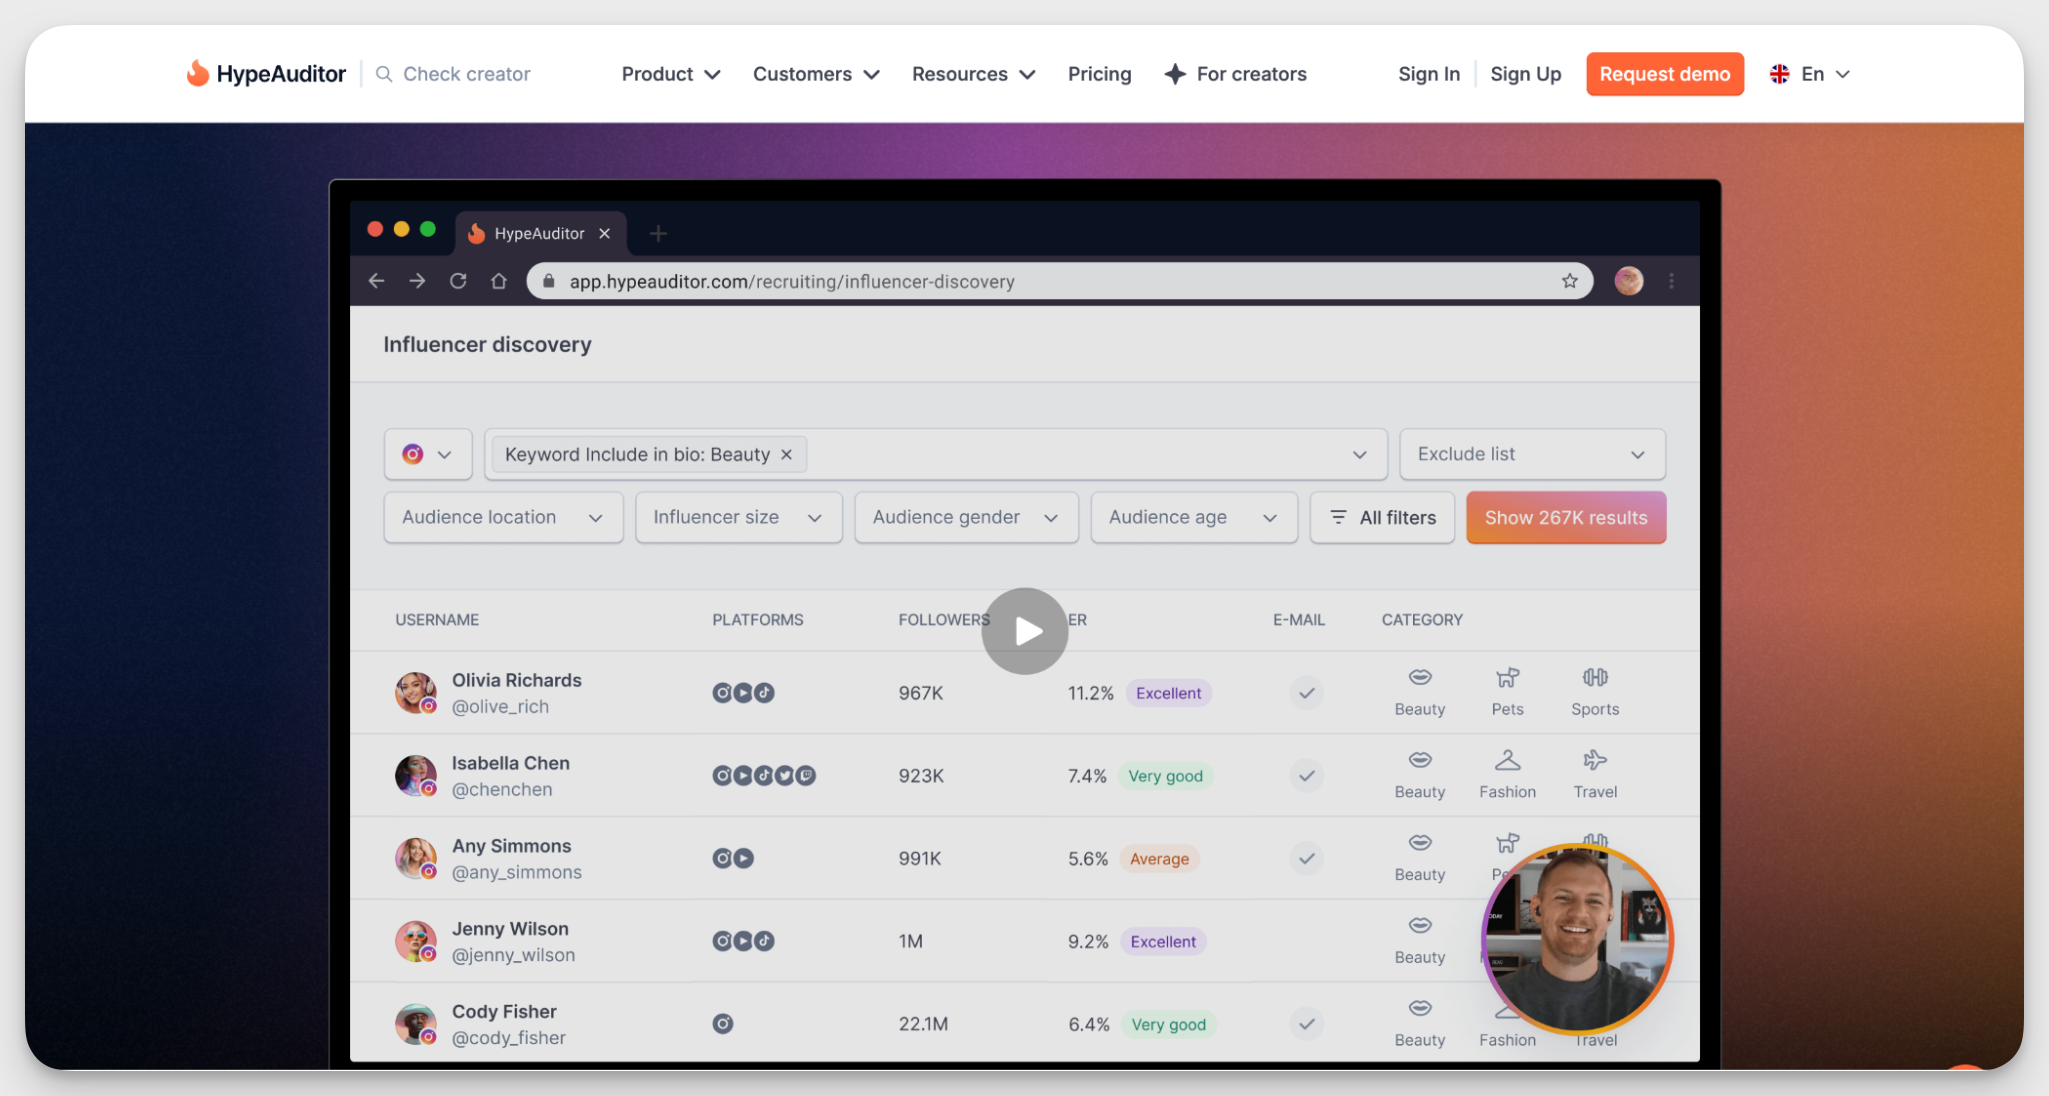Click the username @jenny_wilson
Image resolution: width=2049 pixels, height=1096 pixels.
(513, 955)
